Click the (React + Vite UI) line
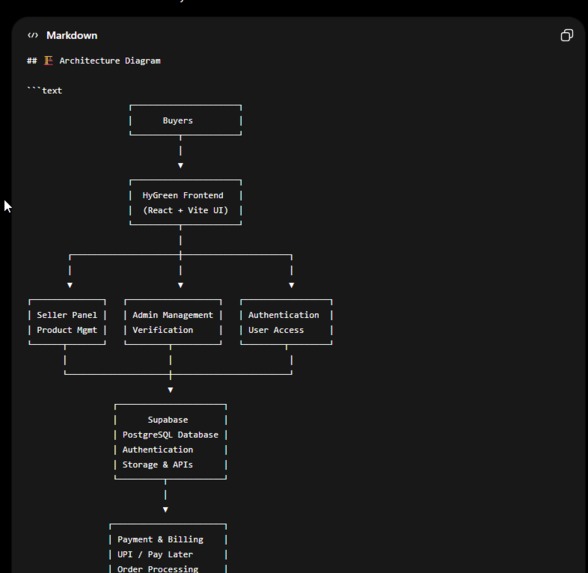The image size is (588, 573). pos(185,210)
